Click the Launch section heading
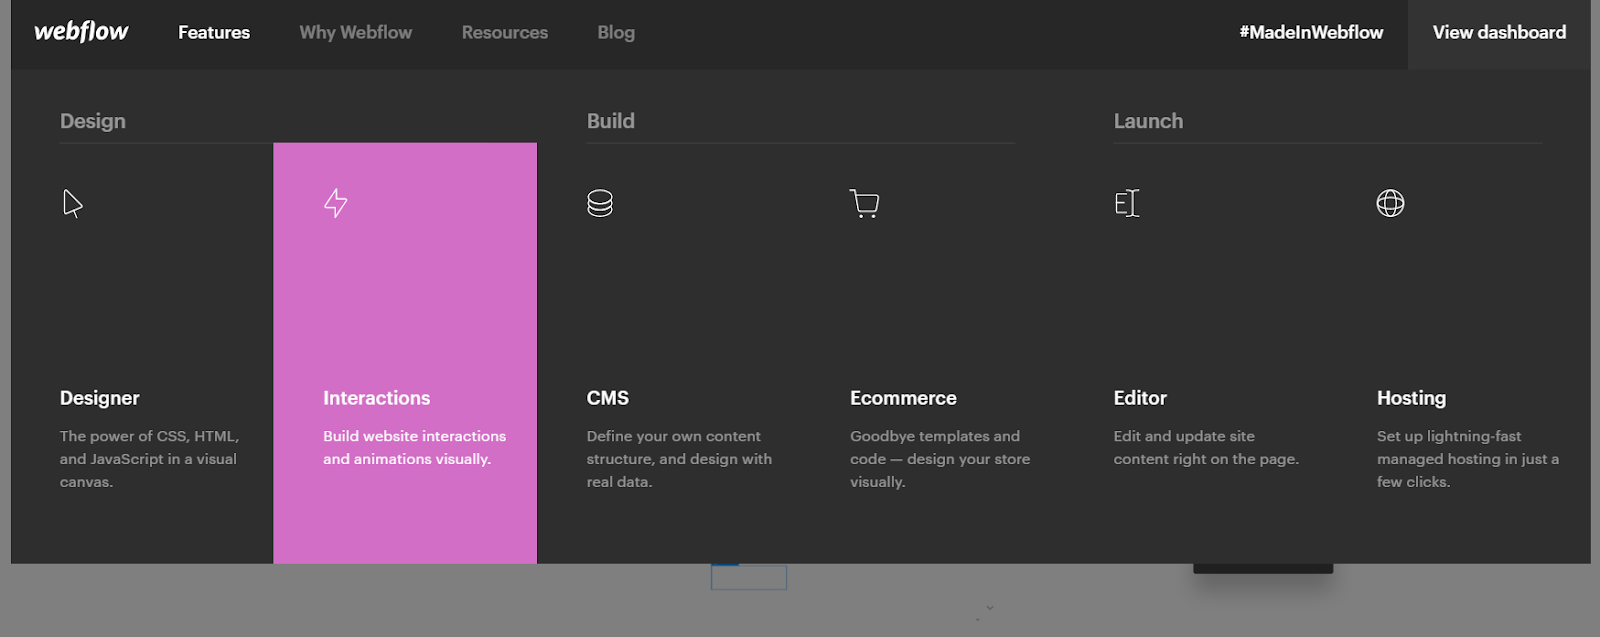1600x637 pixels. [1148, 121]
